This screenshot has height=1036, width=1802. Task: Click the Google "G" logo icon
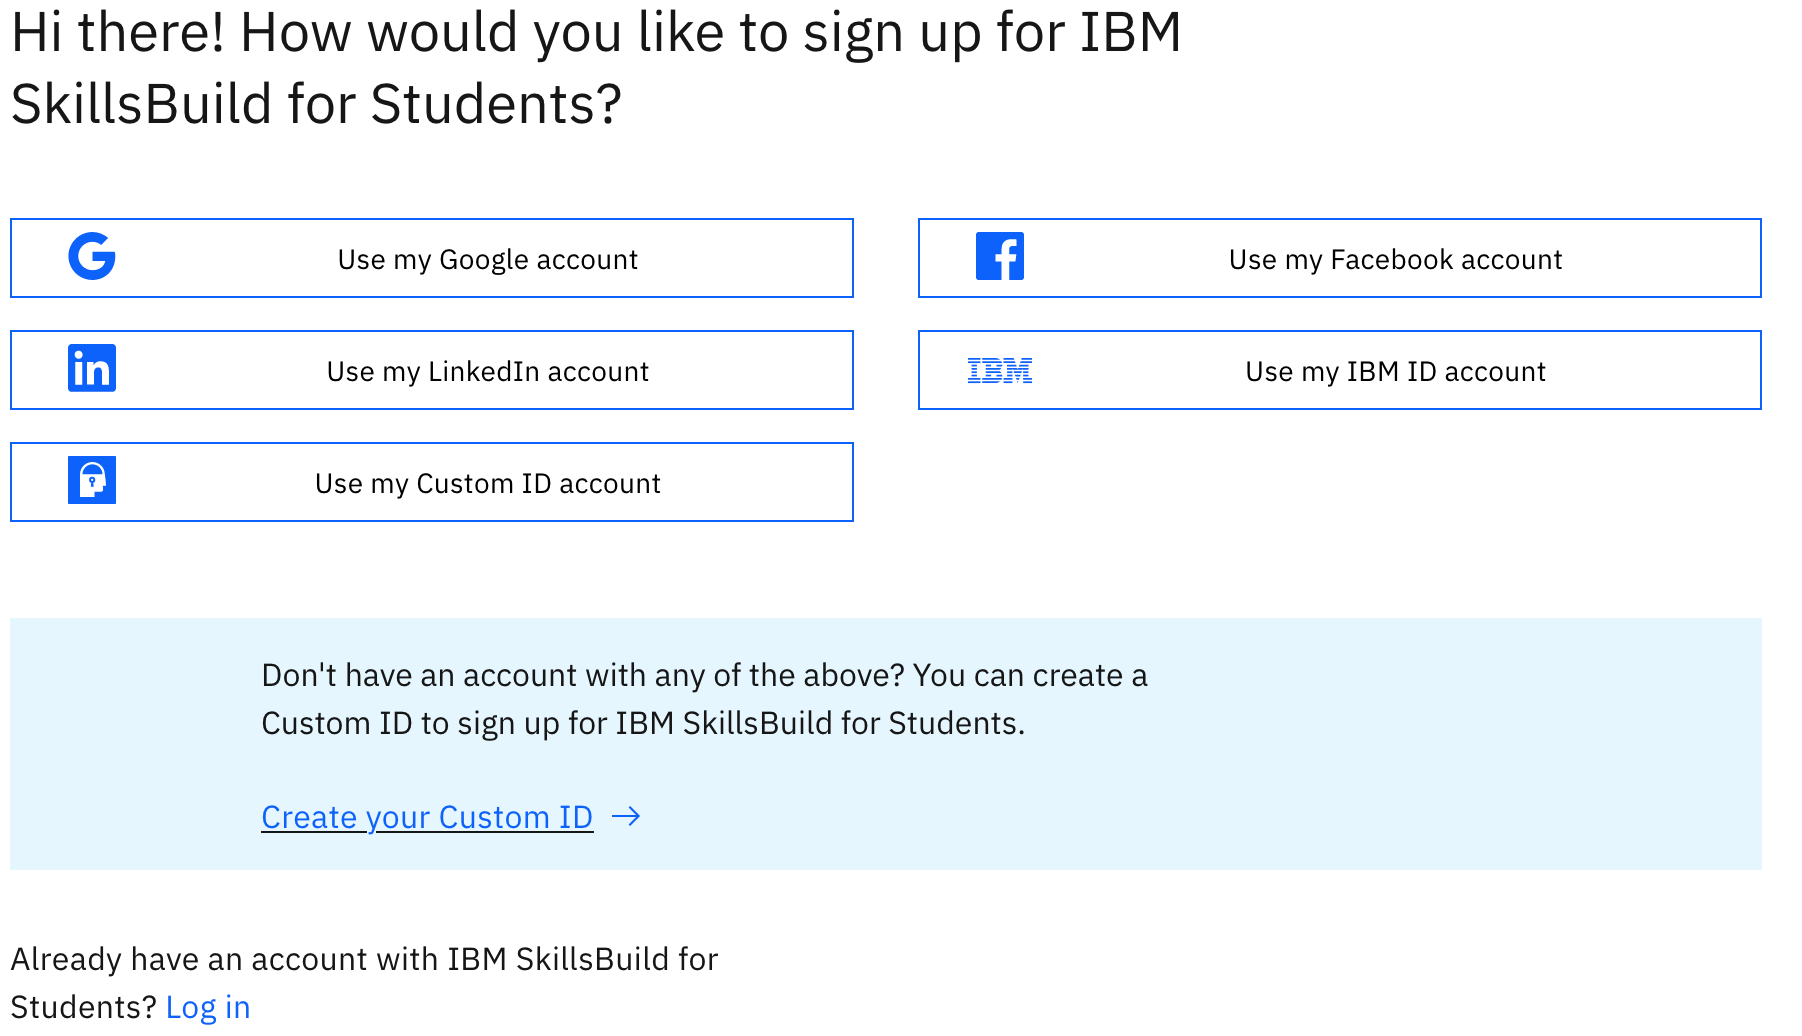92,257
